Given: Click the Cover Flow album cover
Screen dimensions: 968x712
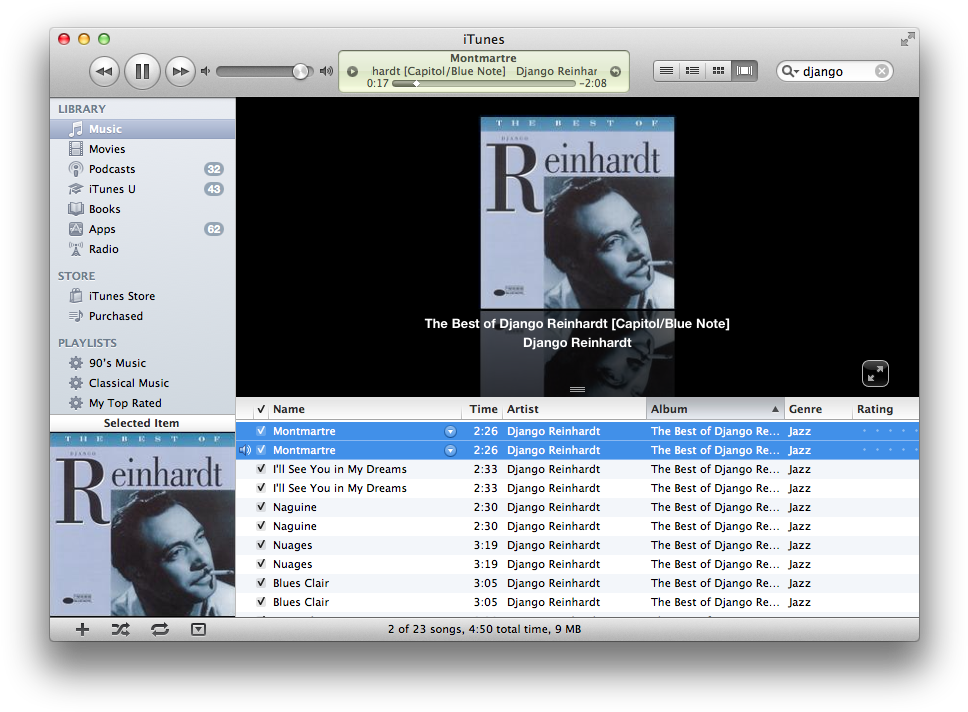Looking at the screenshot, I should [577, 212].
